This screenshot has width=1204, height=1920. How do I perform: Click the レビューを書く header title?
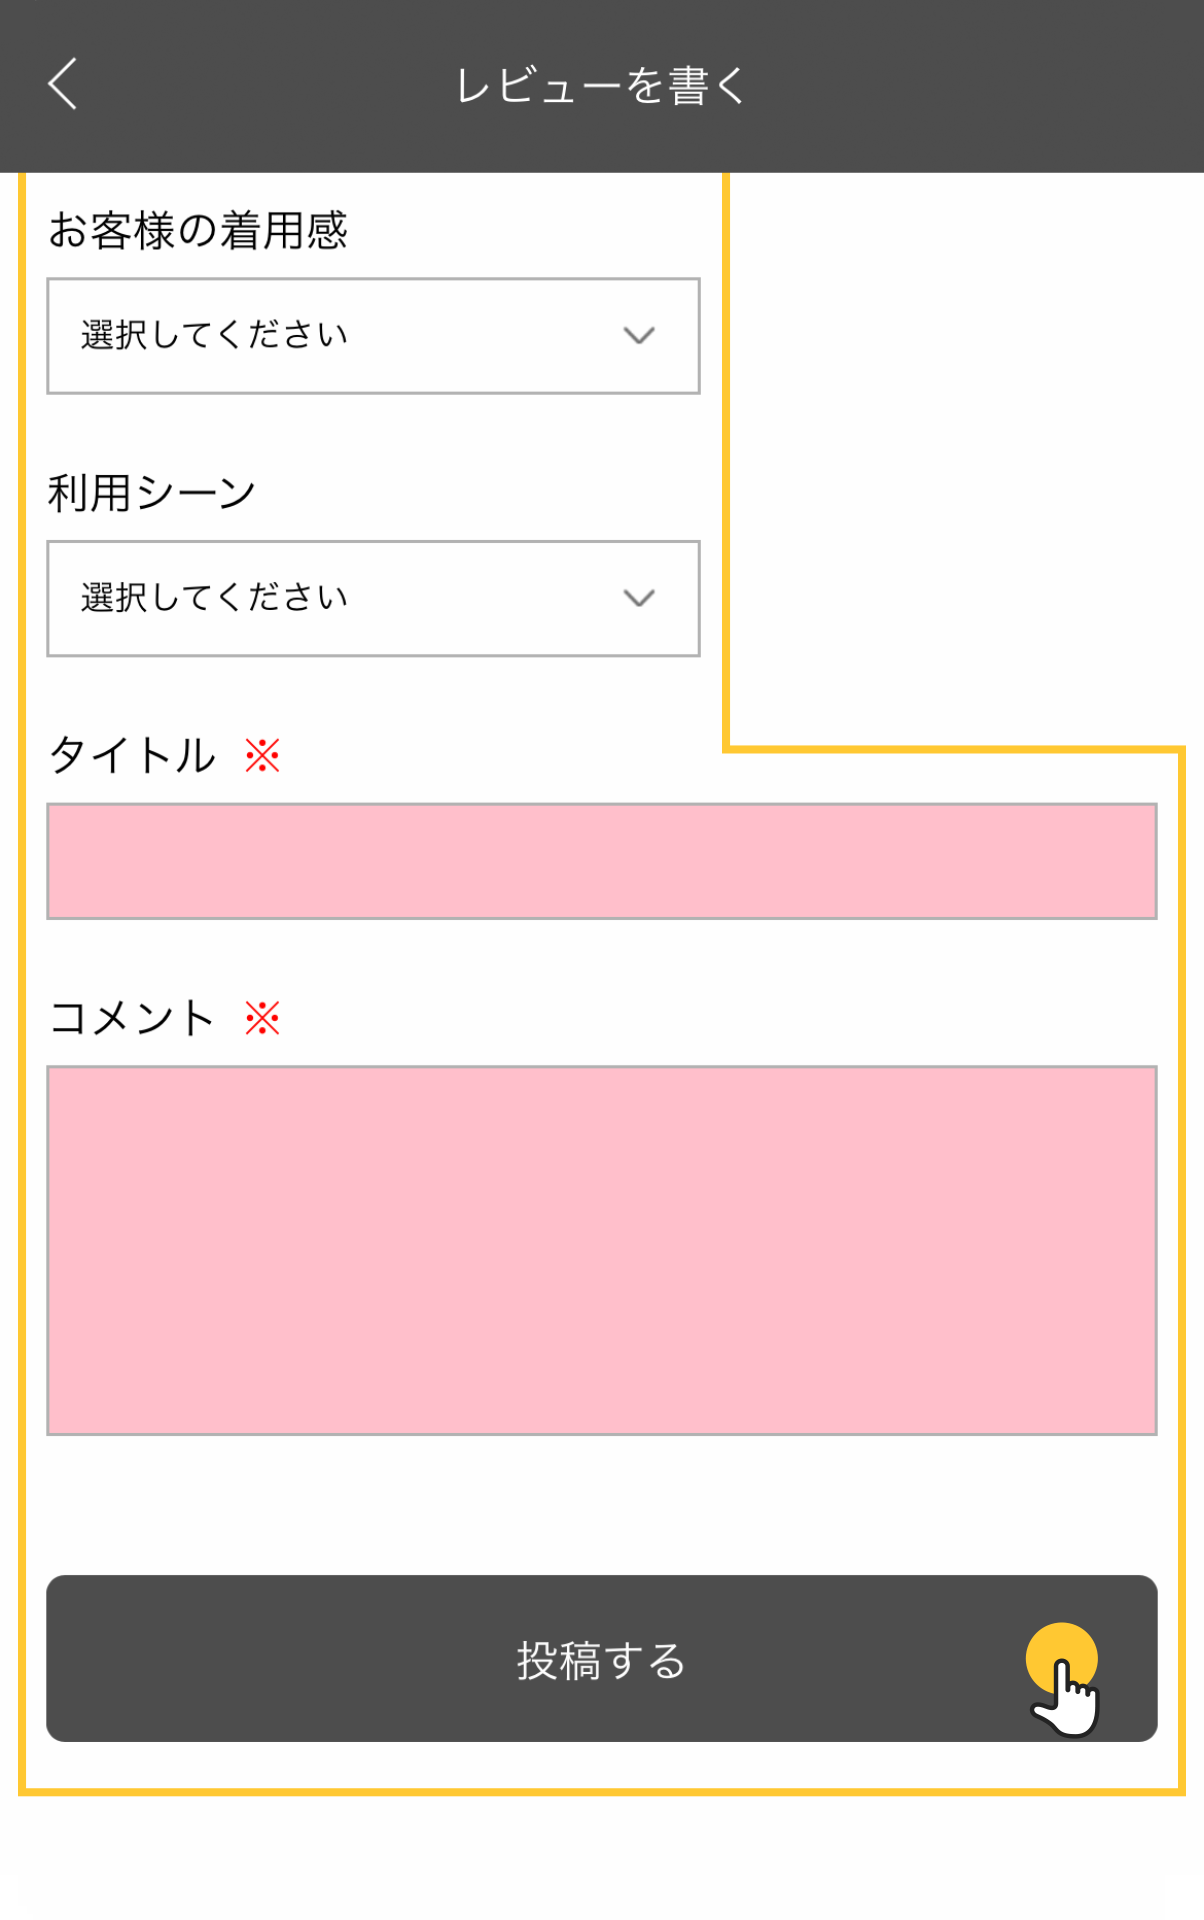(x=601, y=86)
